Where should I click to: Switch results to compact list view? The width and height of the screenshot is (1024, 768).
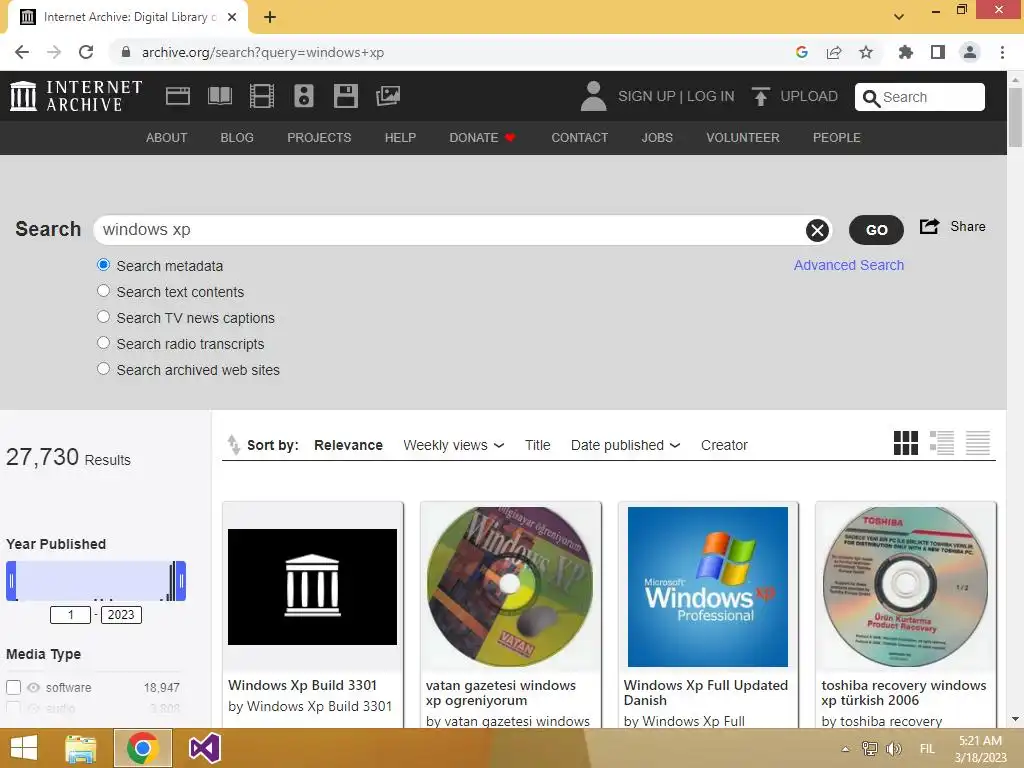978,443
